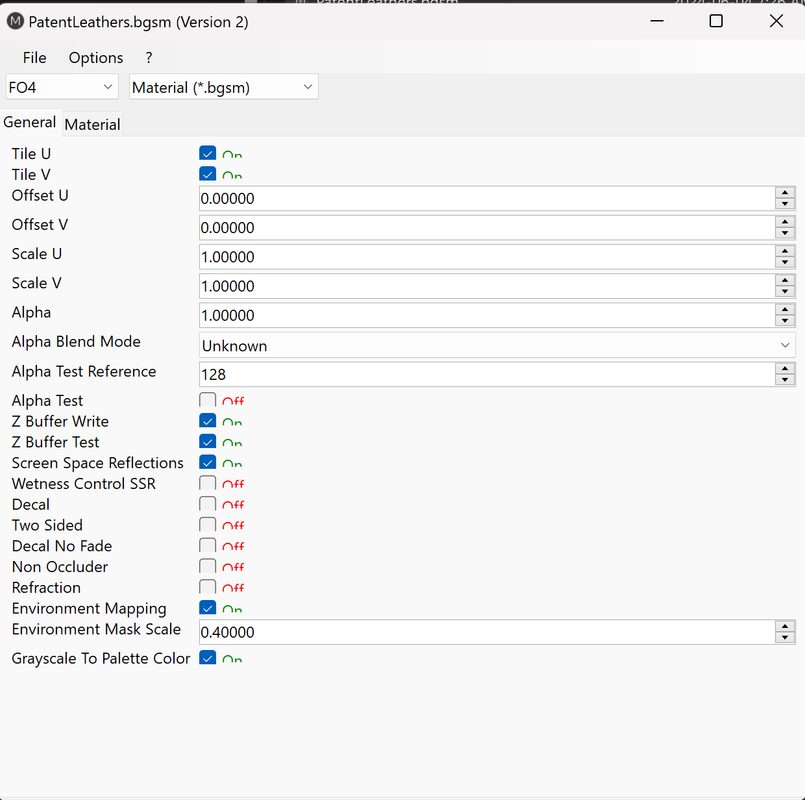Decrease Scale V with down arrow
805x800 pixels.
coord(785,292)
